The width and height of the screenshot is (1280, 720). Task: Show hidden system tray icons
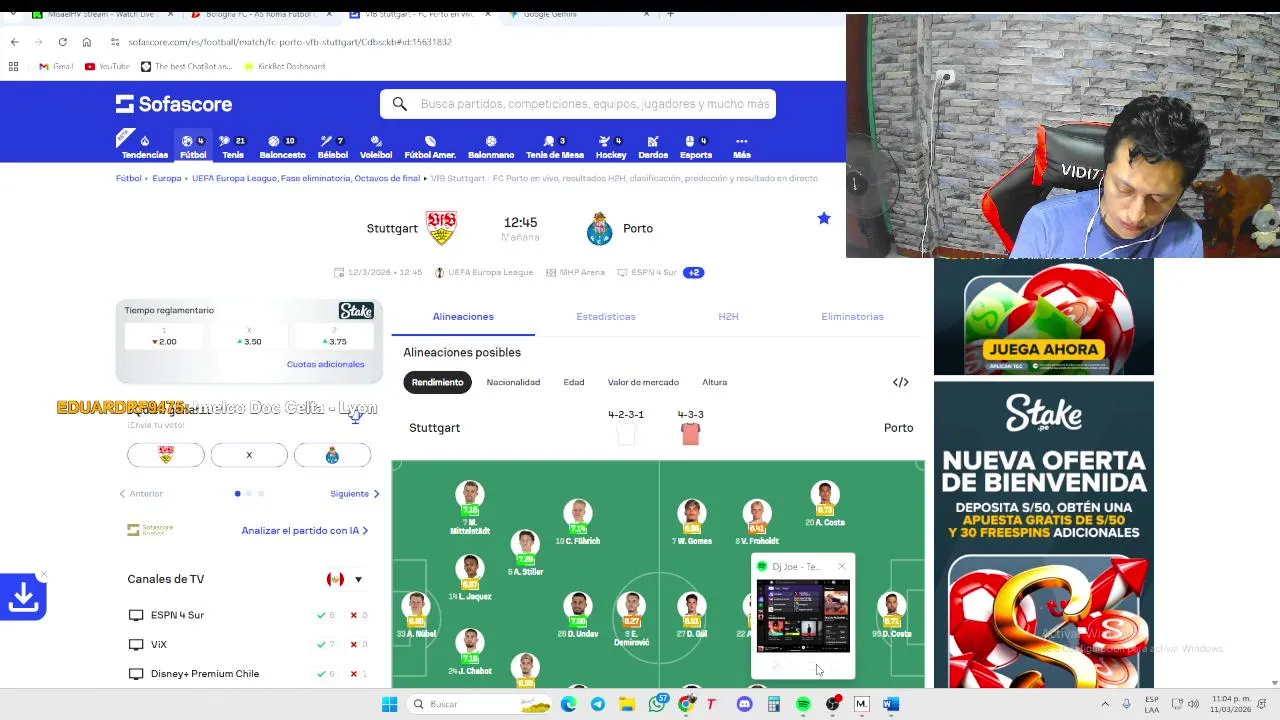click(1105, 704)
